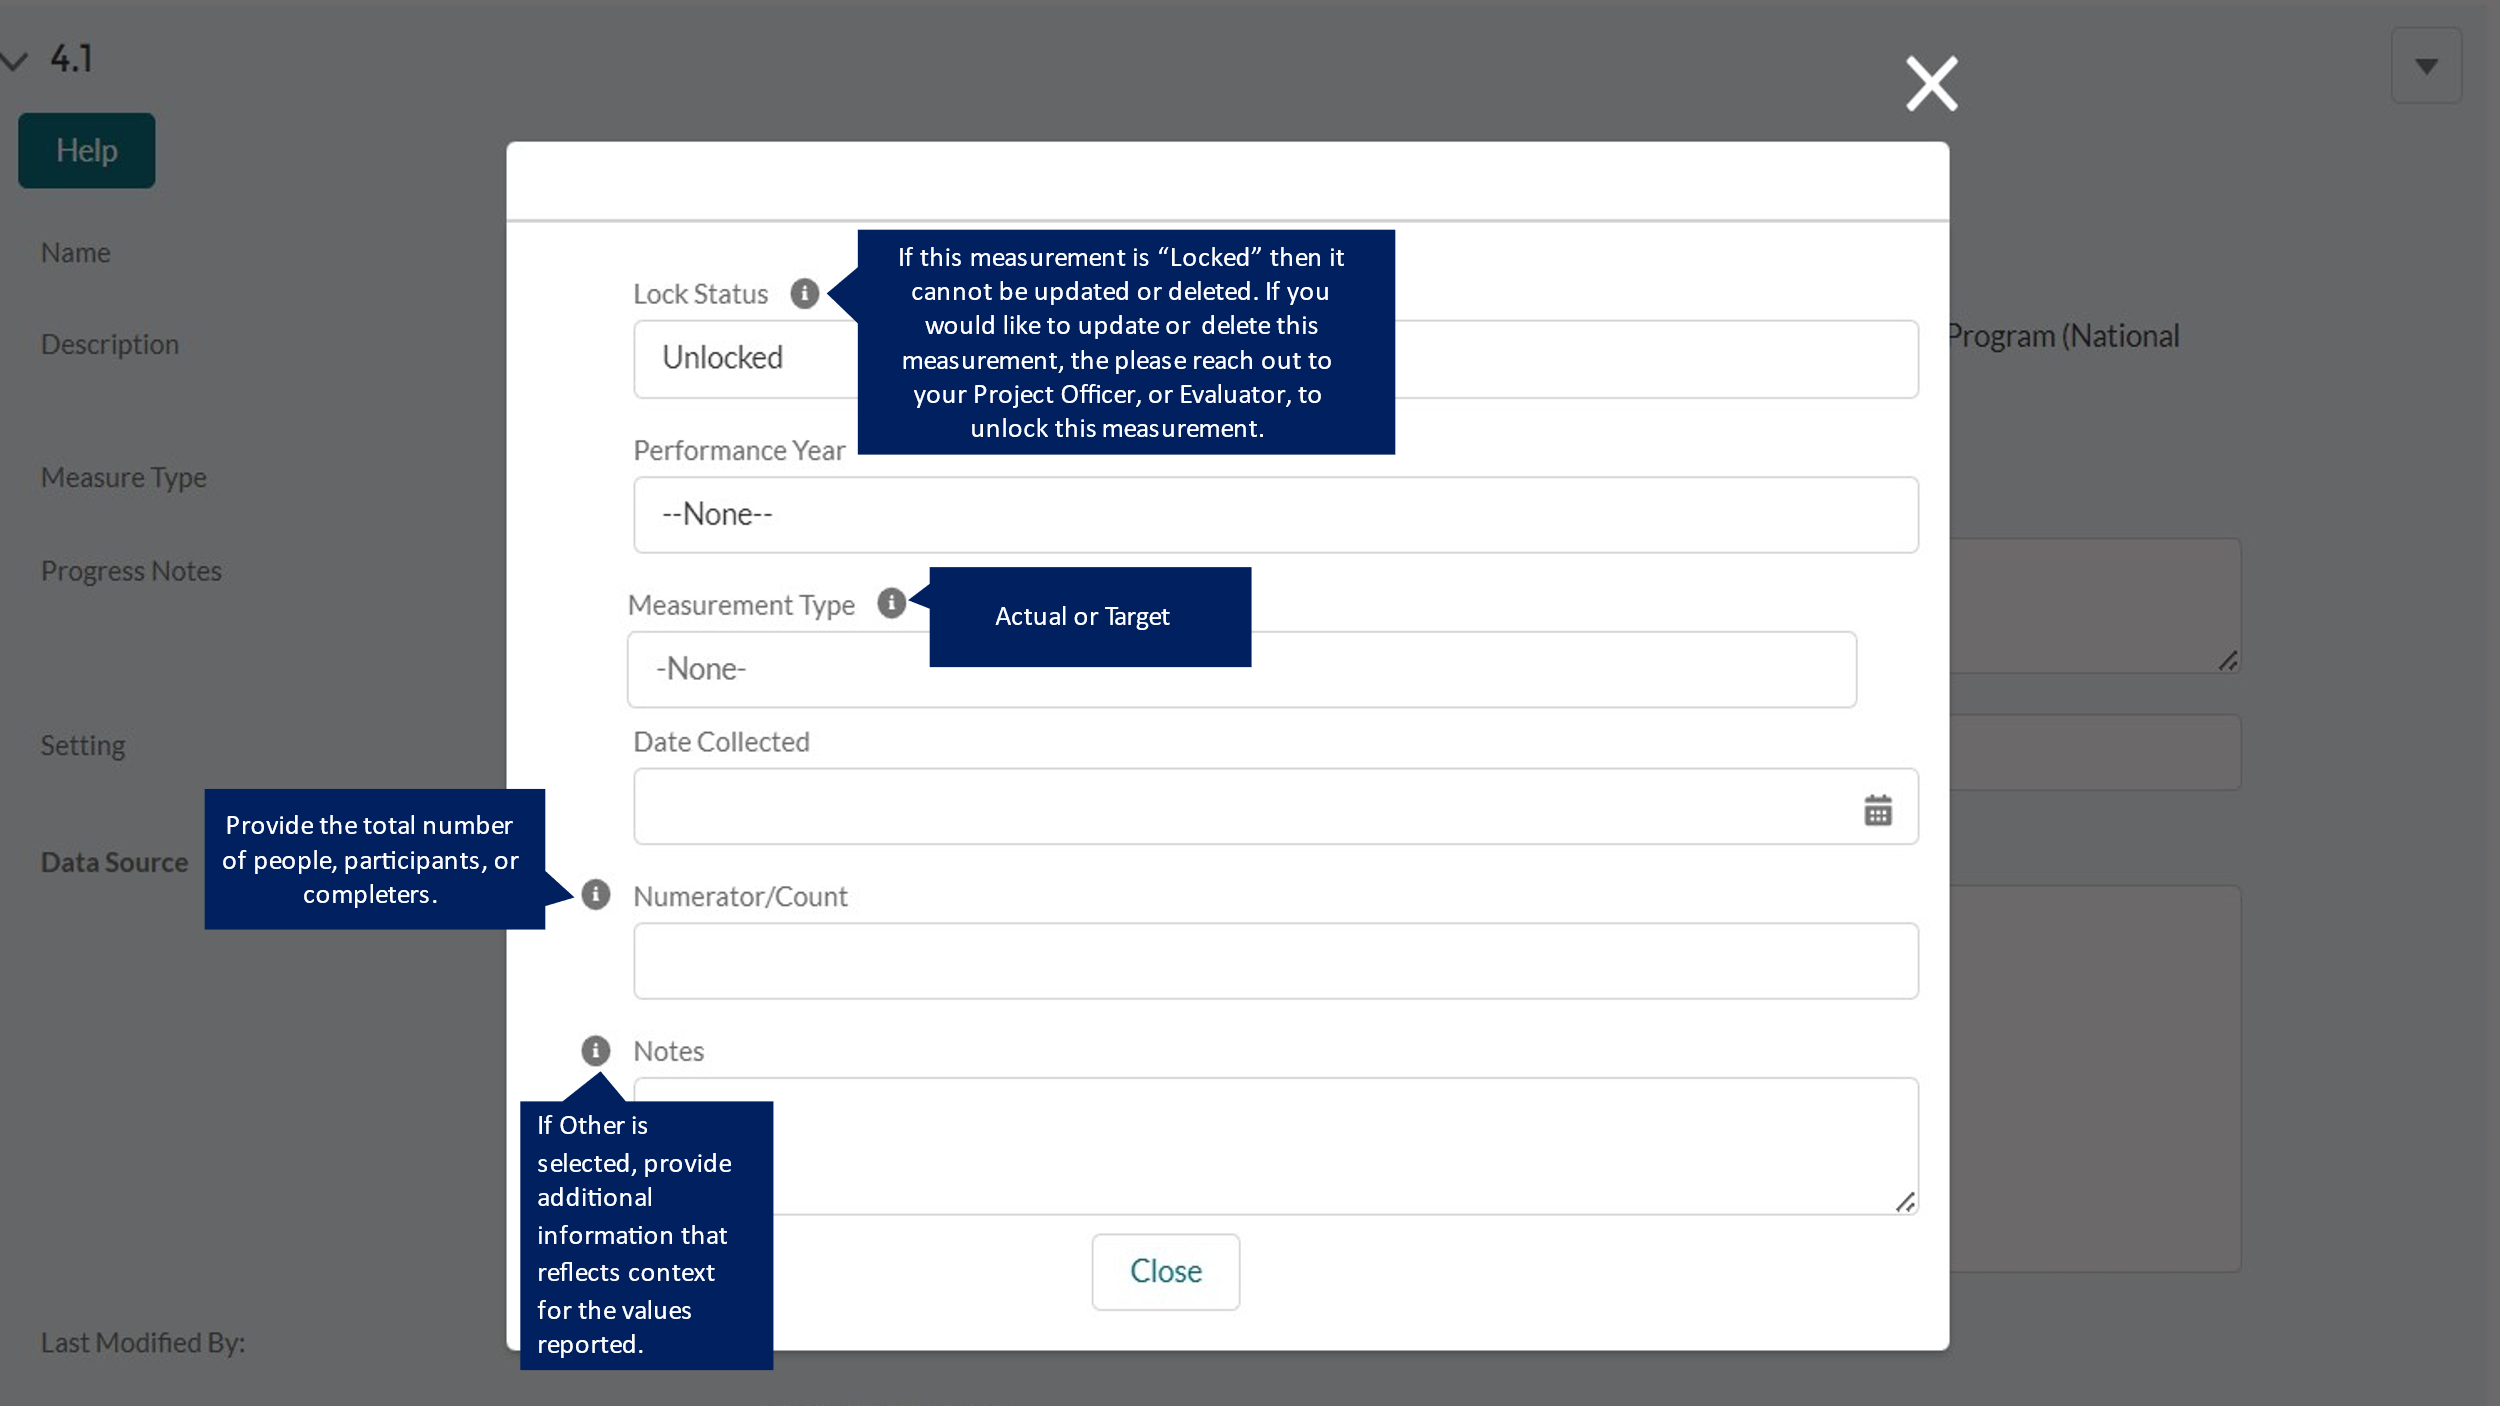Click the Help button
Viewport: 2500px width, 1406px height.
pyautogui.click(x=87, y=151)
